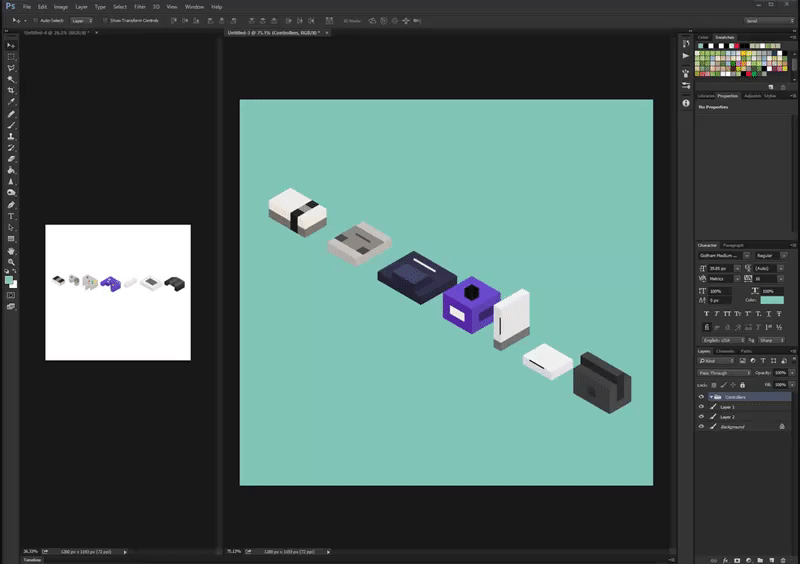Pick the red swatch in top swatches row
This screenshot has width=800, height=564.
click(737, 46)
